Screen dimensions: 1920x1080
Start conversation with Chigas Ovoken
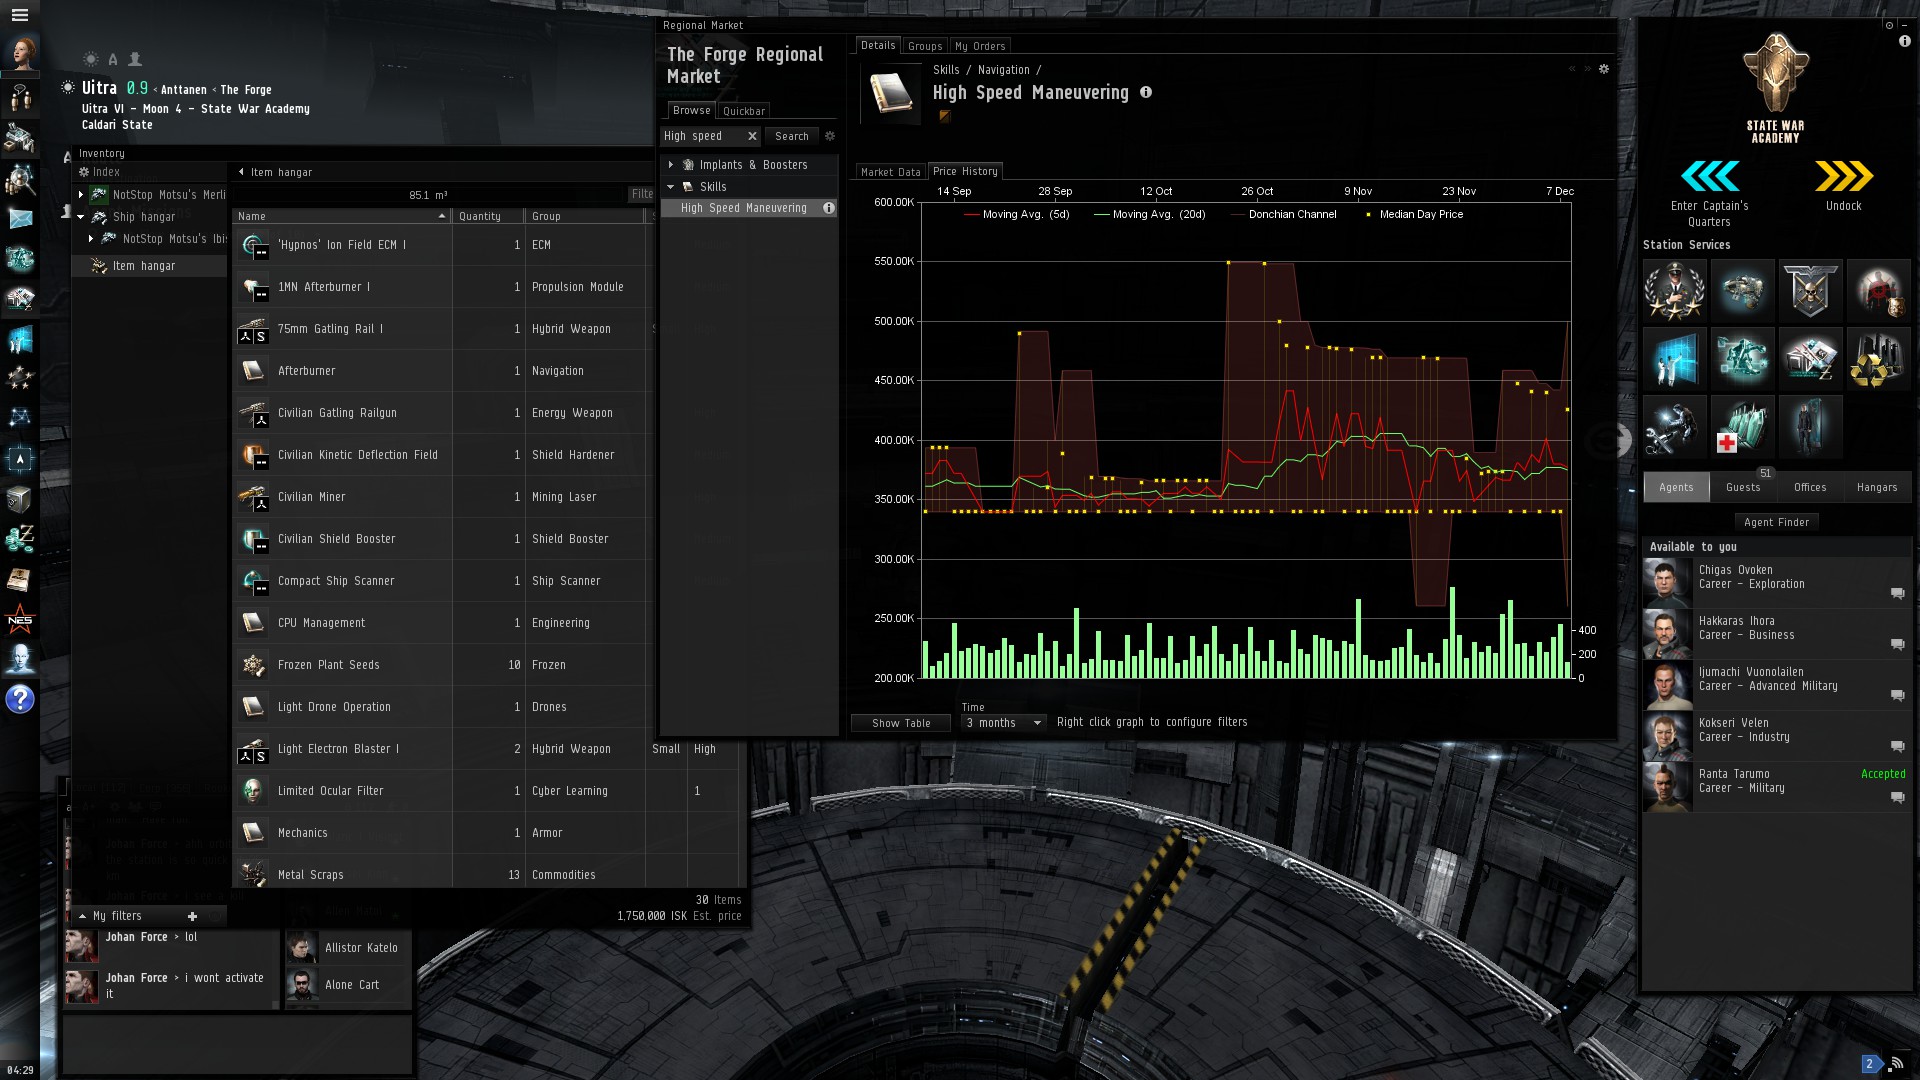(1897, 593)
